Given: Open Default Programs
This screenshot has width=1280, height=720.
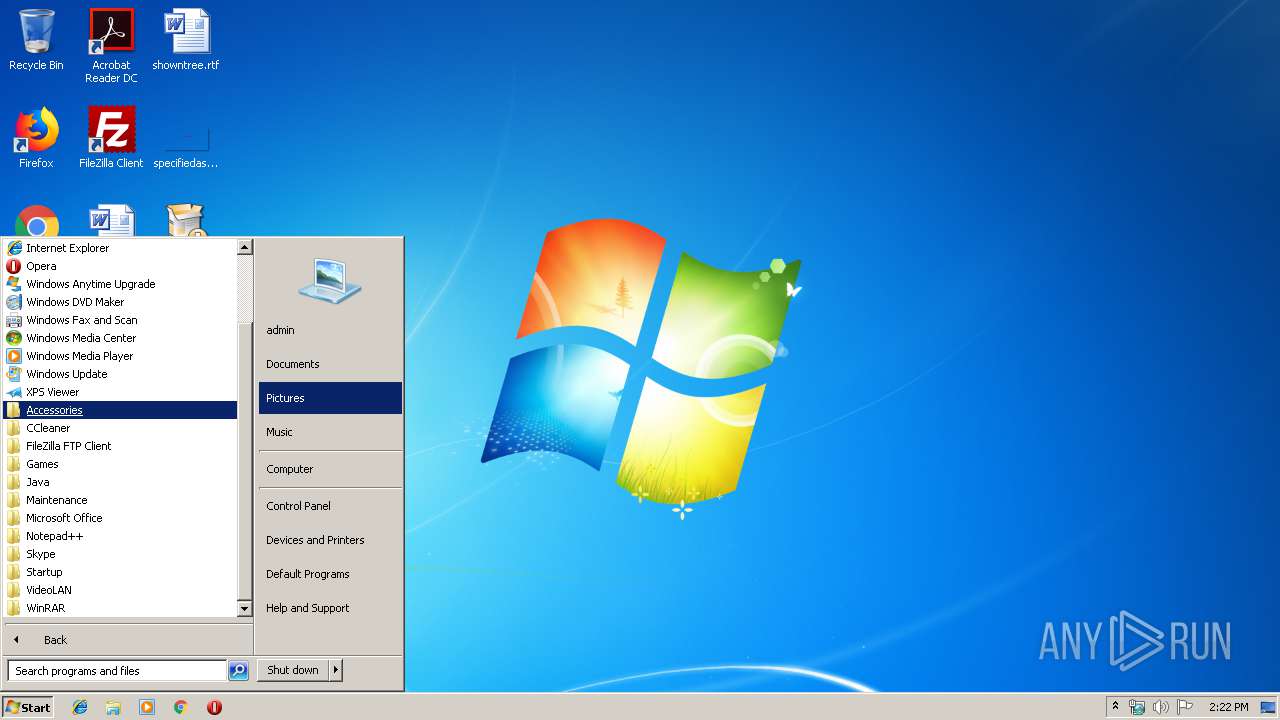Looking at the screenshot, I should [x=330, y=574].
